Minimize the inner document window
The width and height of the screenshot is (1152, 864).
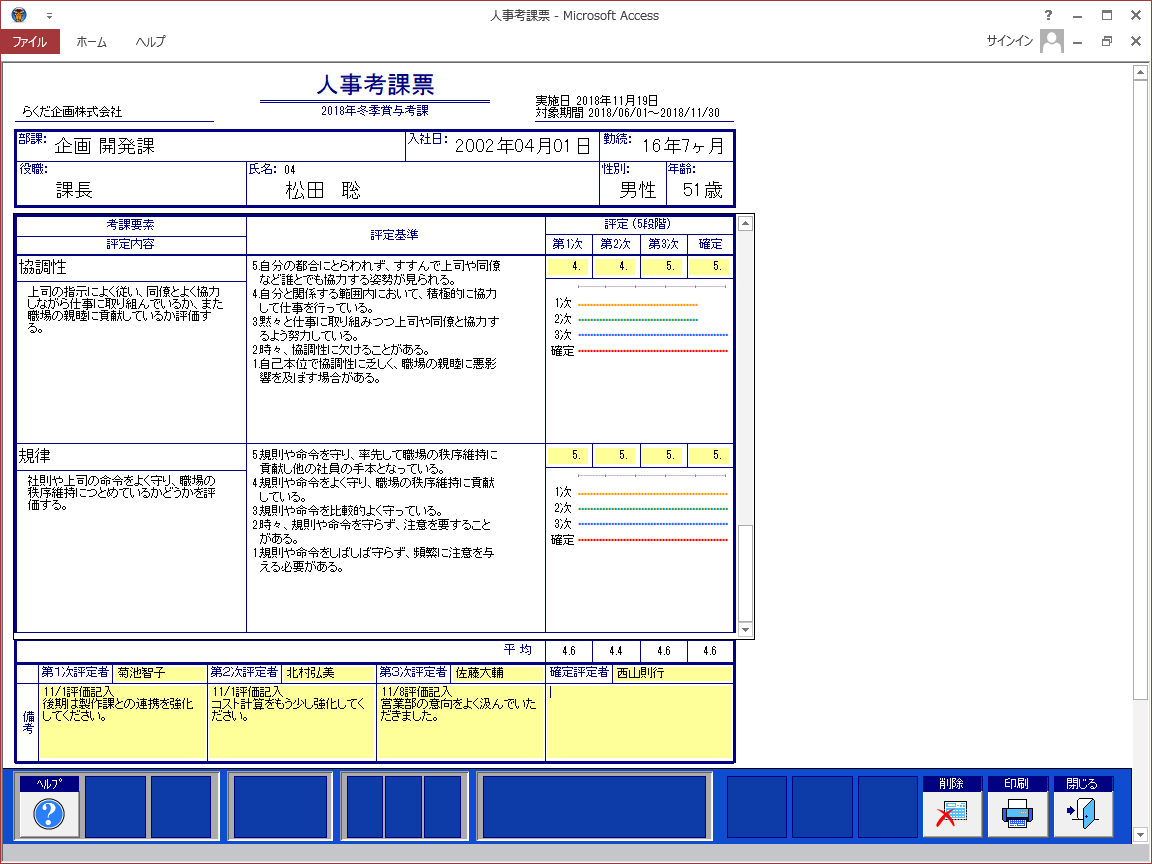[1077, 42]
